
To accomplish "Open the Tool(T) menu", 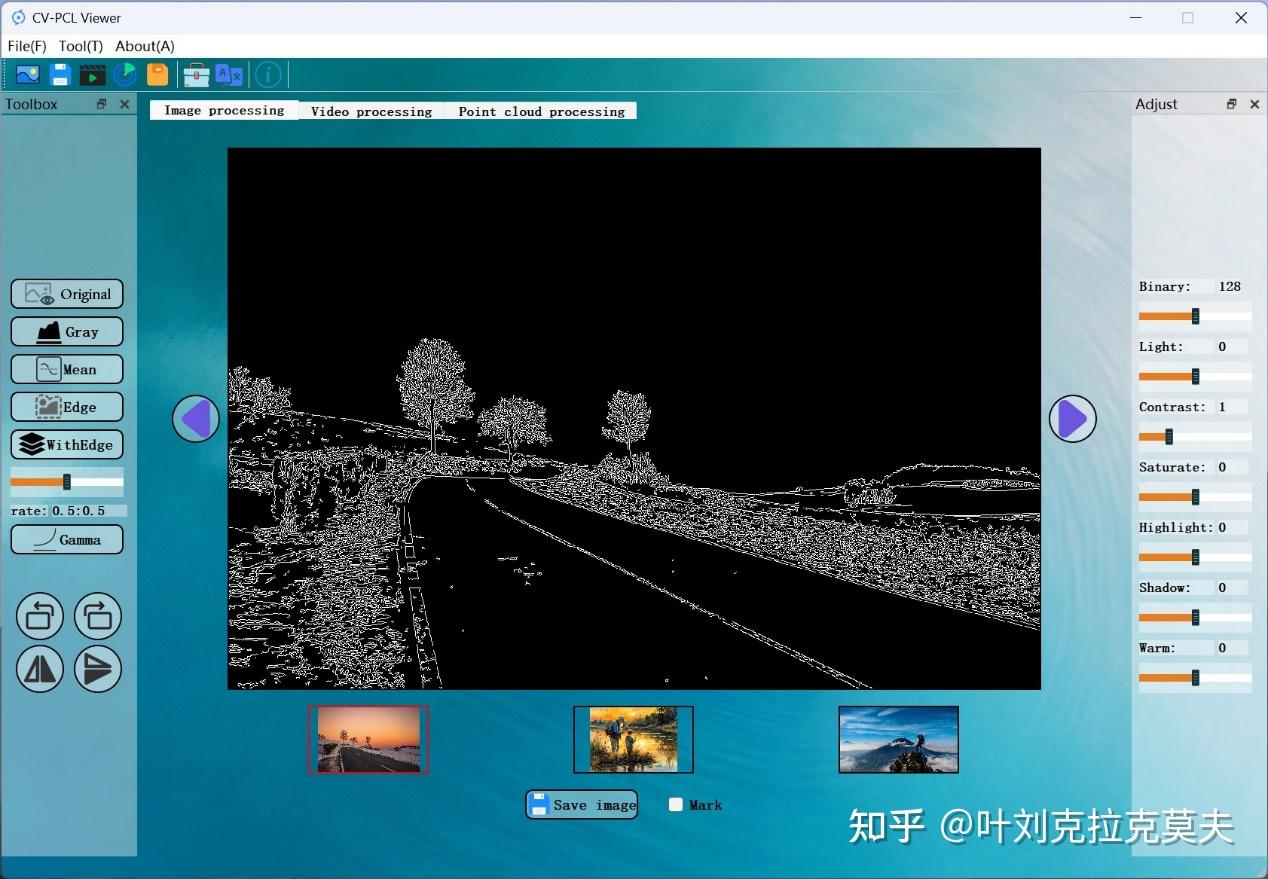I will click(x=80, y=46).
